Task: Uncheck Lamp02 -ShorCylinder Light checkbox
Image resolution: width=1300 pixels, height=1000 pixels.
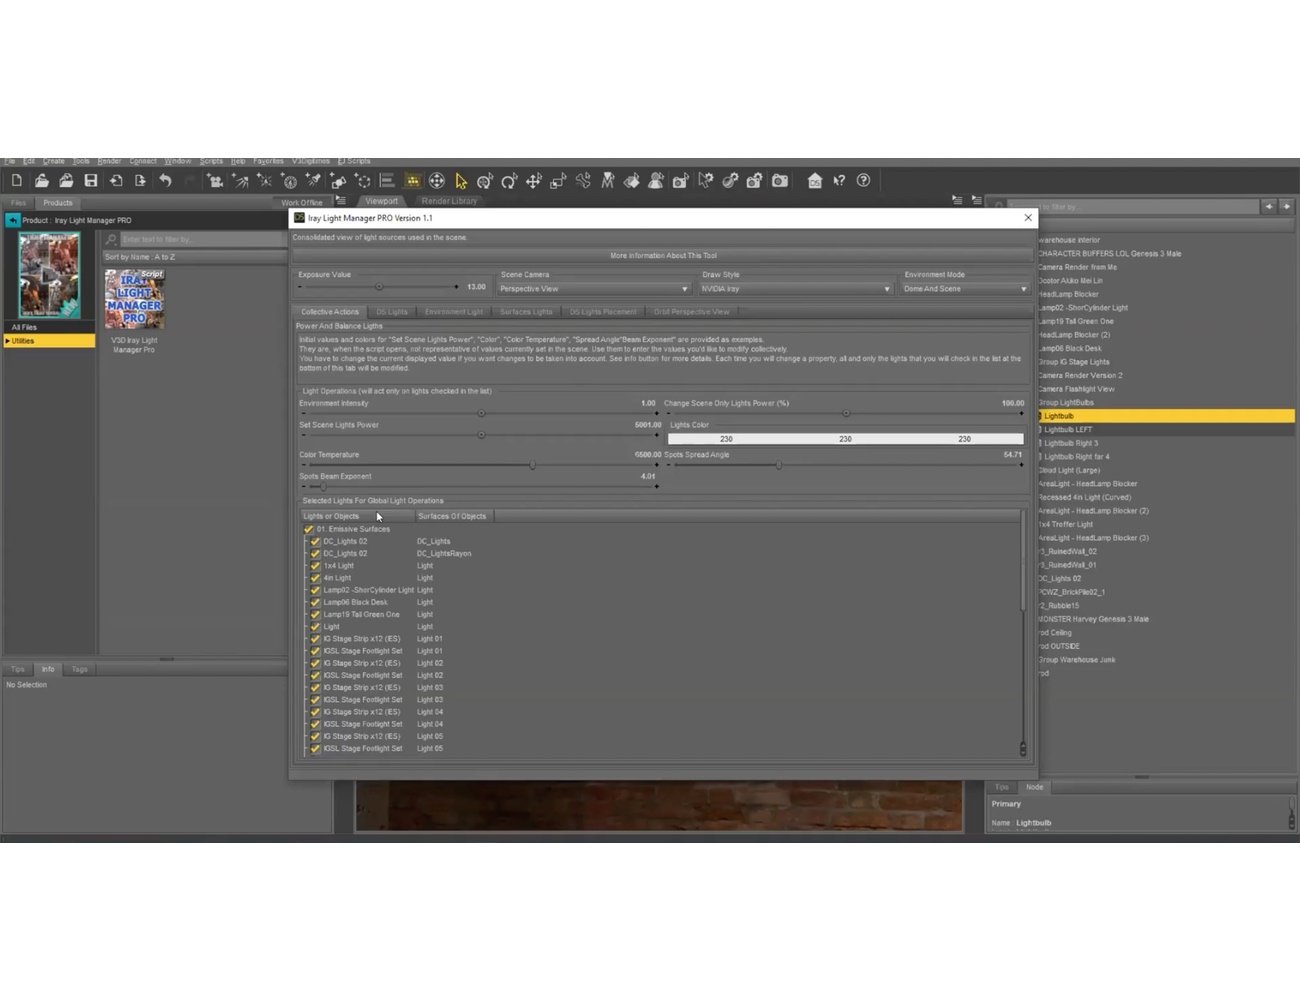Action: coord(315,590)
